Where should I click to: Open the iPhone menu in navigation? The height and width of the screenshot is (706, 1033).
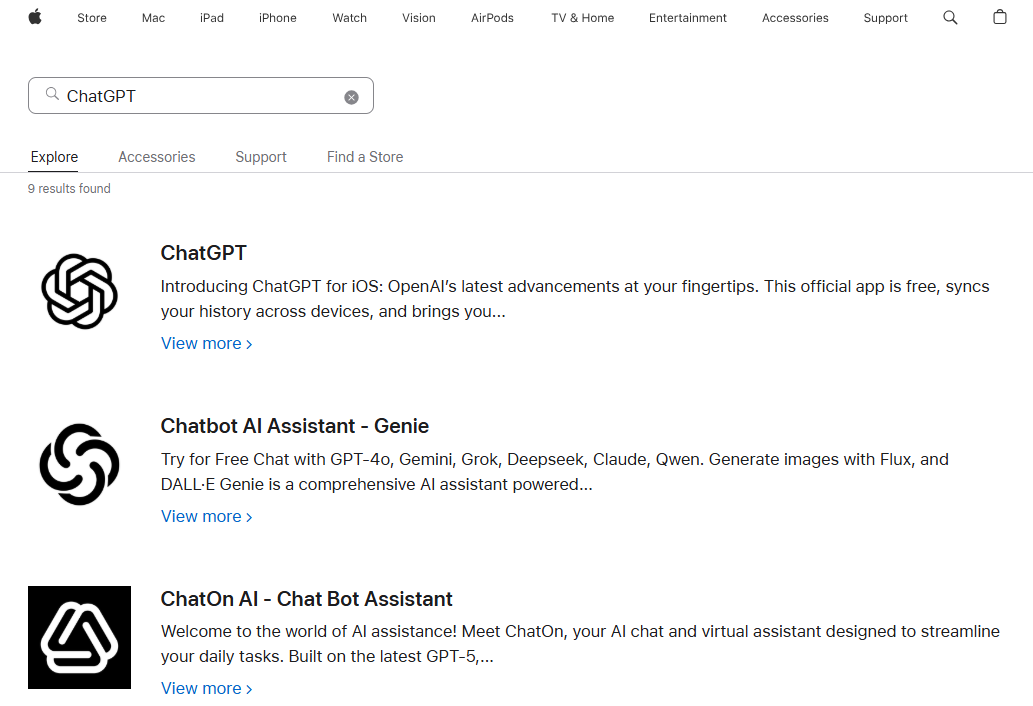click(277, 18)
